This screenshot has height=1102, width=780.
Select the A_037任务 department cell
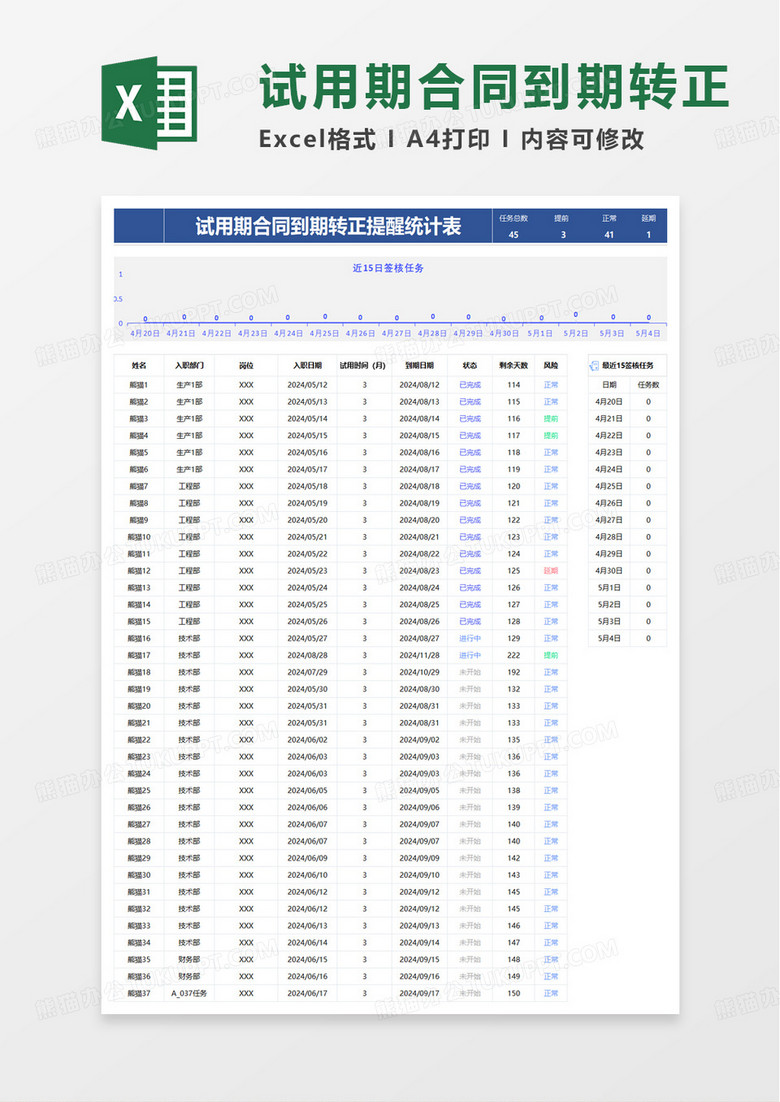189,993
